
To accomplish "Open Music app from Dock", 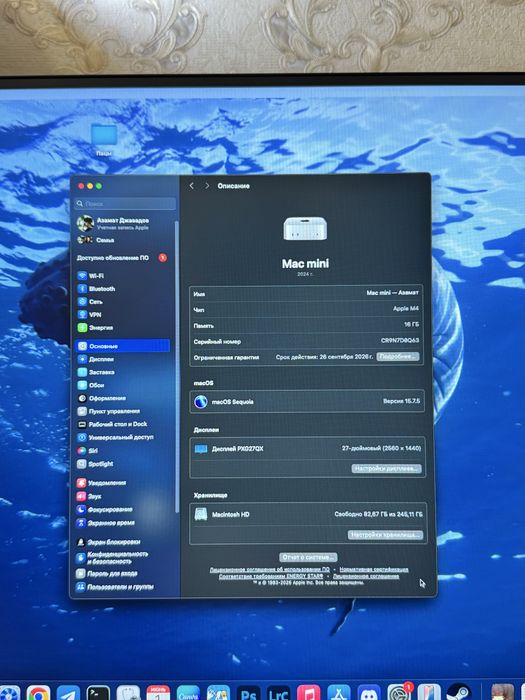I will point(308,693).
